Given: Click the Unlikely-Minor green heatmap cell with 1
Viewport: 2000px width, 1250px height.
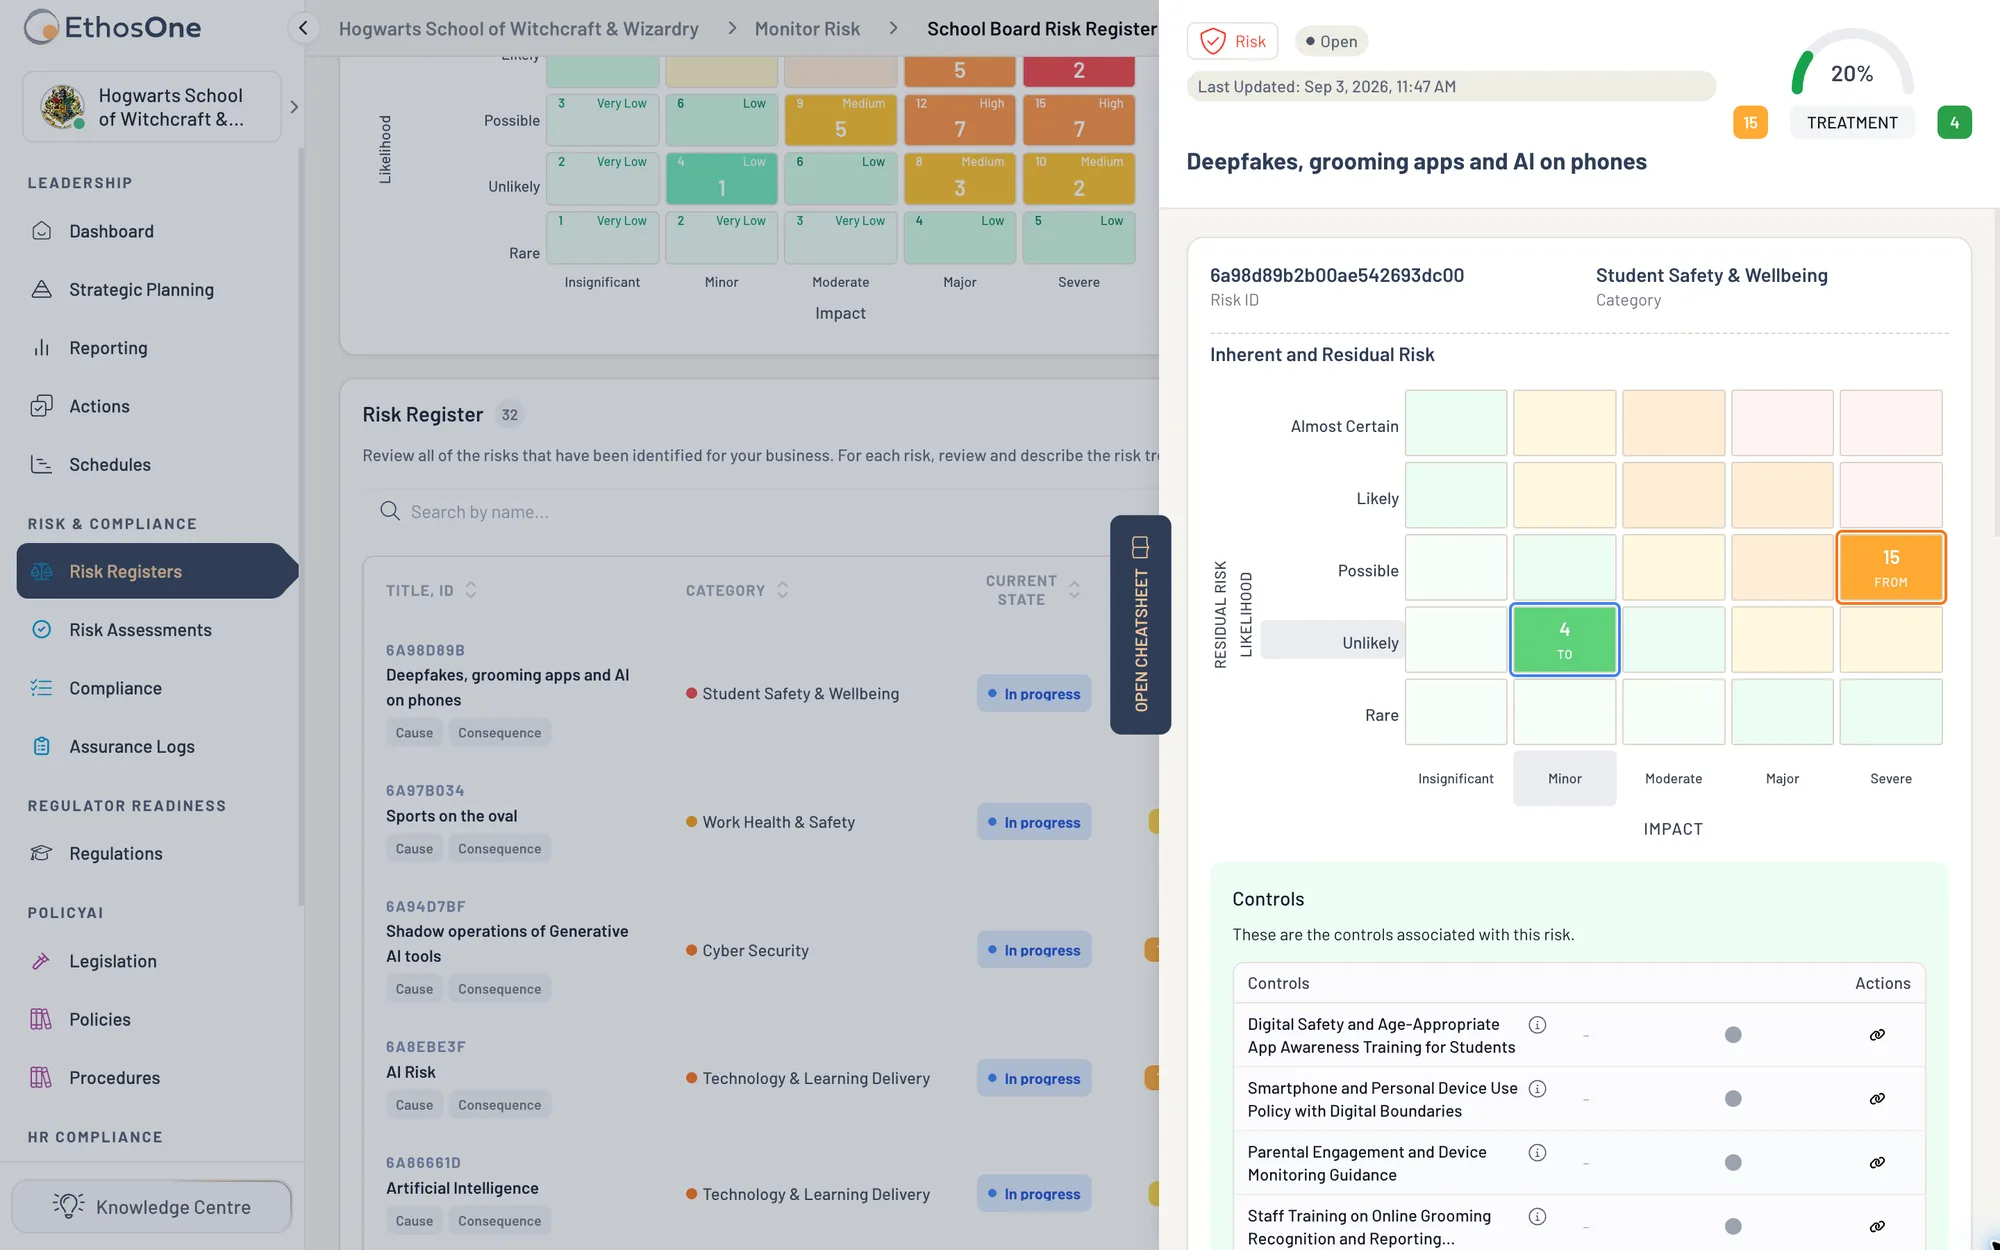Looking at the screenshot, I should click(x=721, y=178).
